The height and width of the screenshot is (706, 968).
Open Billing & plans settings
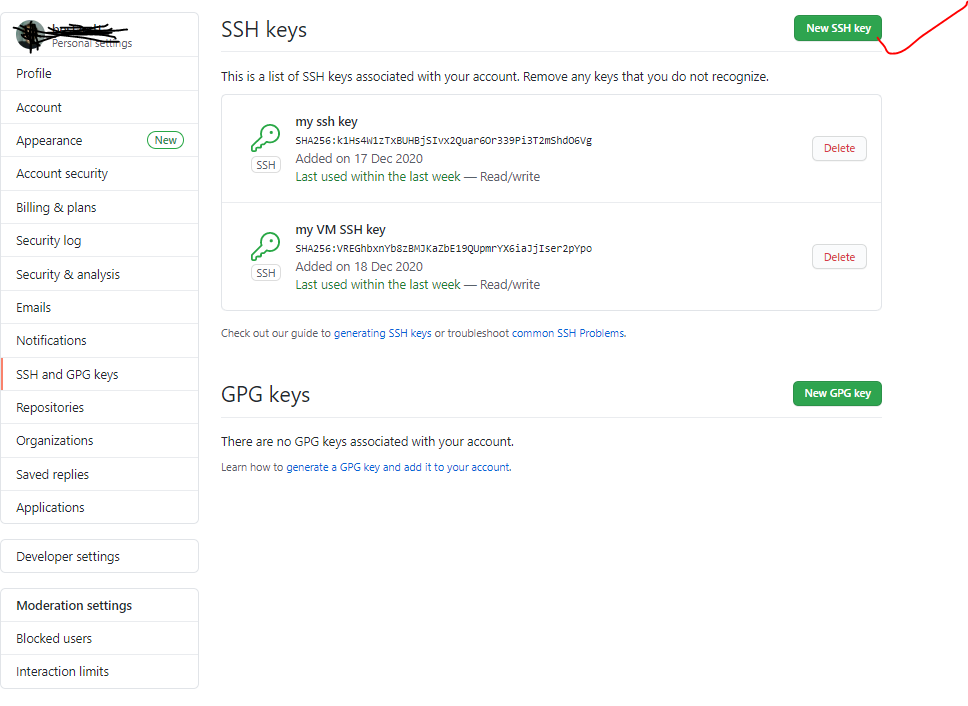[x=57, y=207]
